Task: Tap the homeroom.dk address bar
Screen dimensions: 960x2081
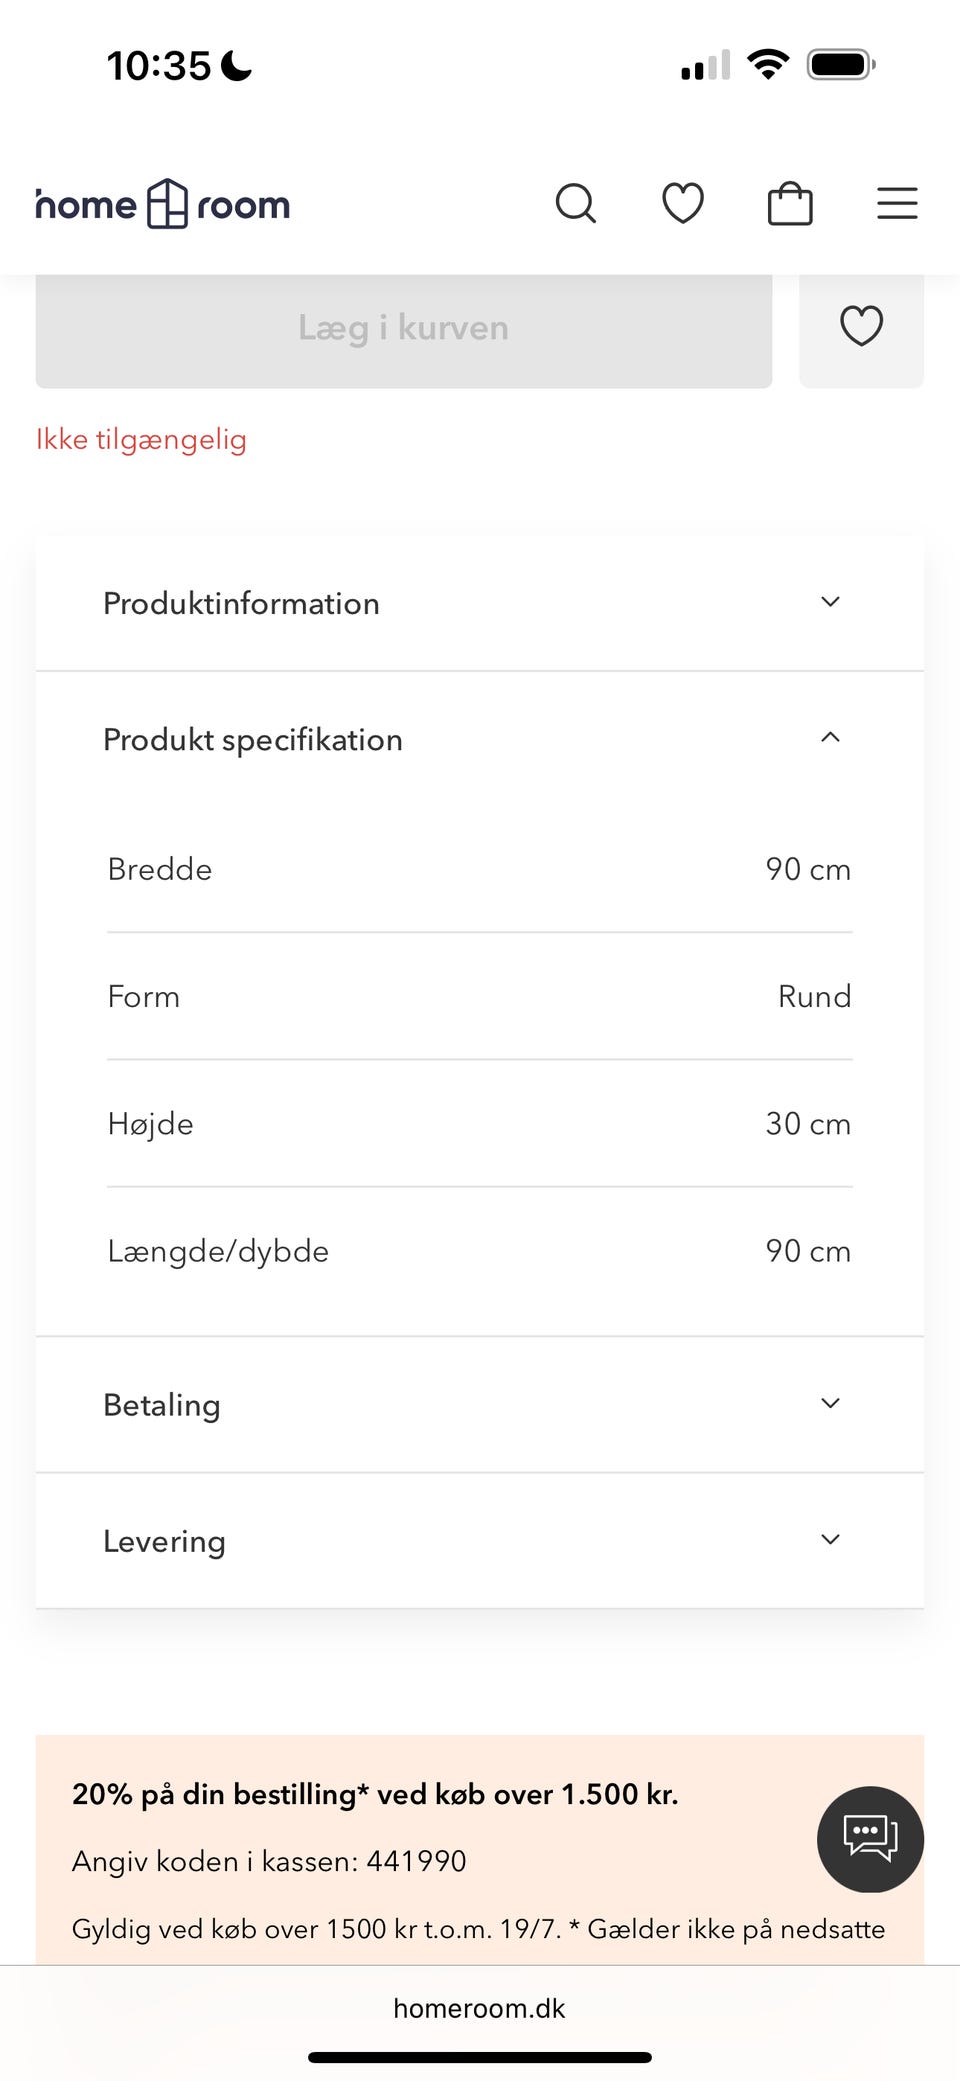Action: (x=480, y=2008)
